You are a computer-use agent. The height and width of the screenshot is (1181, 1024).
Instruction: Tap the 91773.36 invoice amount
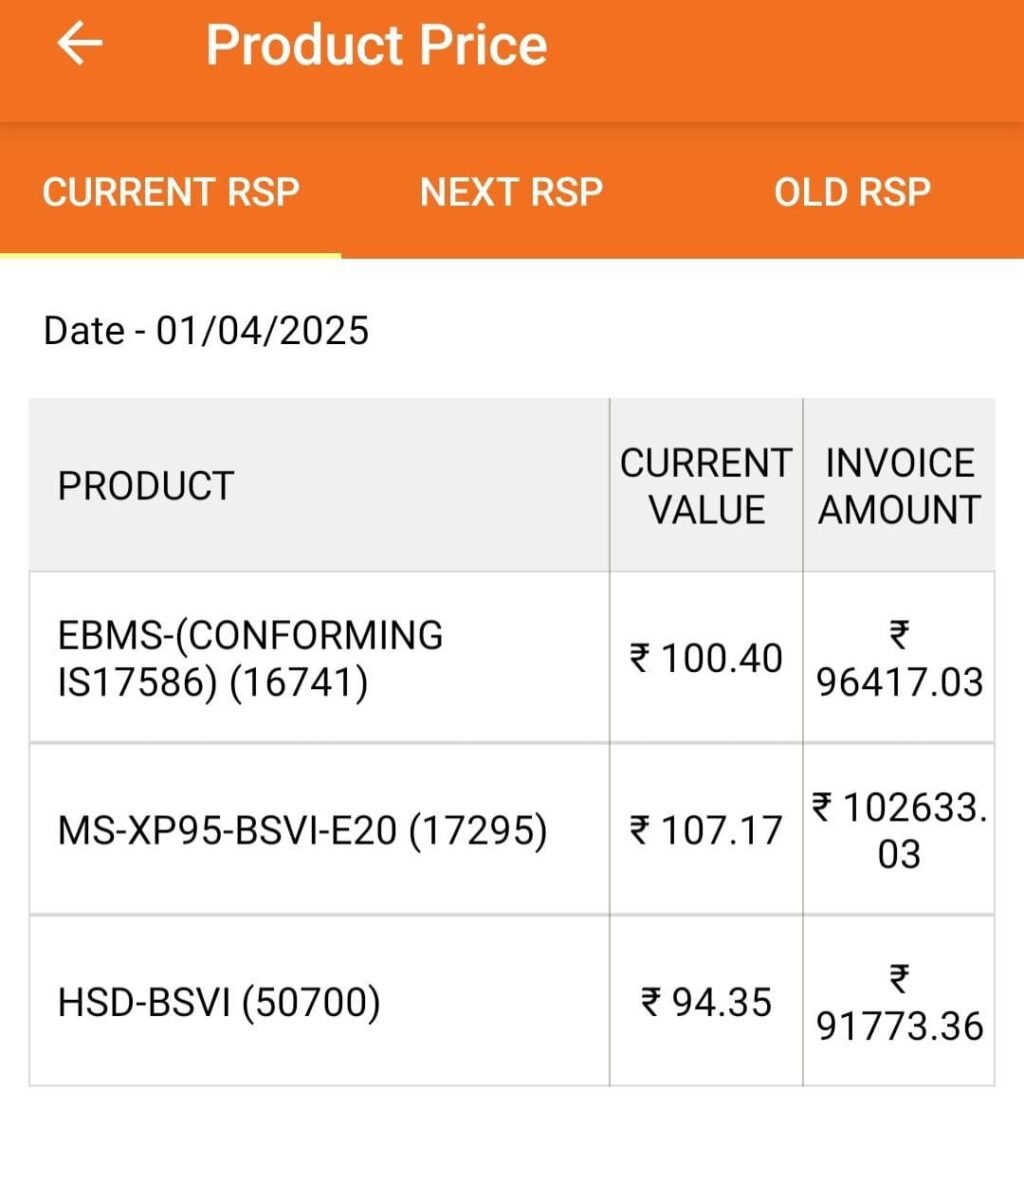[900, 1027]
